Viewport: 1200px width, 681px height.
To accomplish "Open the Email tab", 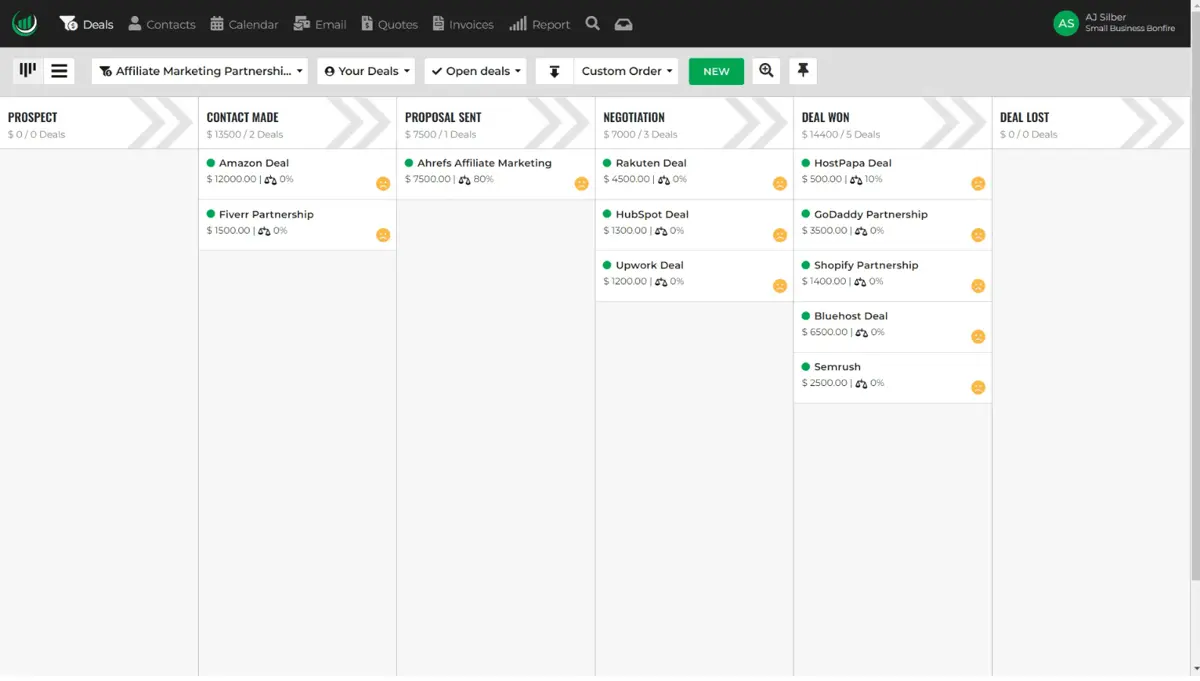I will point(320,24).
